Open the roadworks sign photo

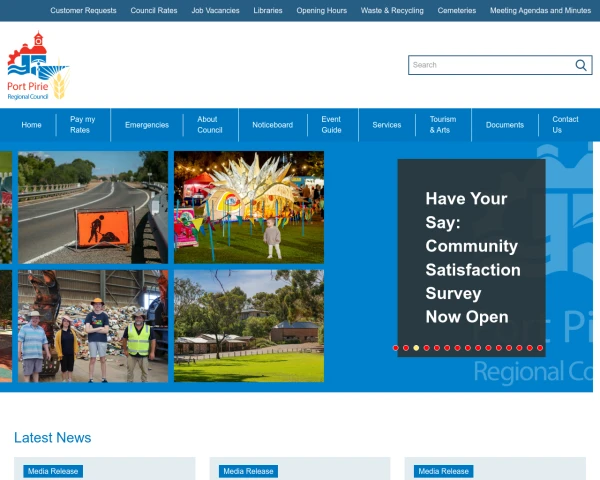(x=93, y=207)
